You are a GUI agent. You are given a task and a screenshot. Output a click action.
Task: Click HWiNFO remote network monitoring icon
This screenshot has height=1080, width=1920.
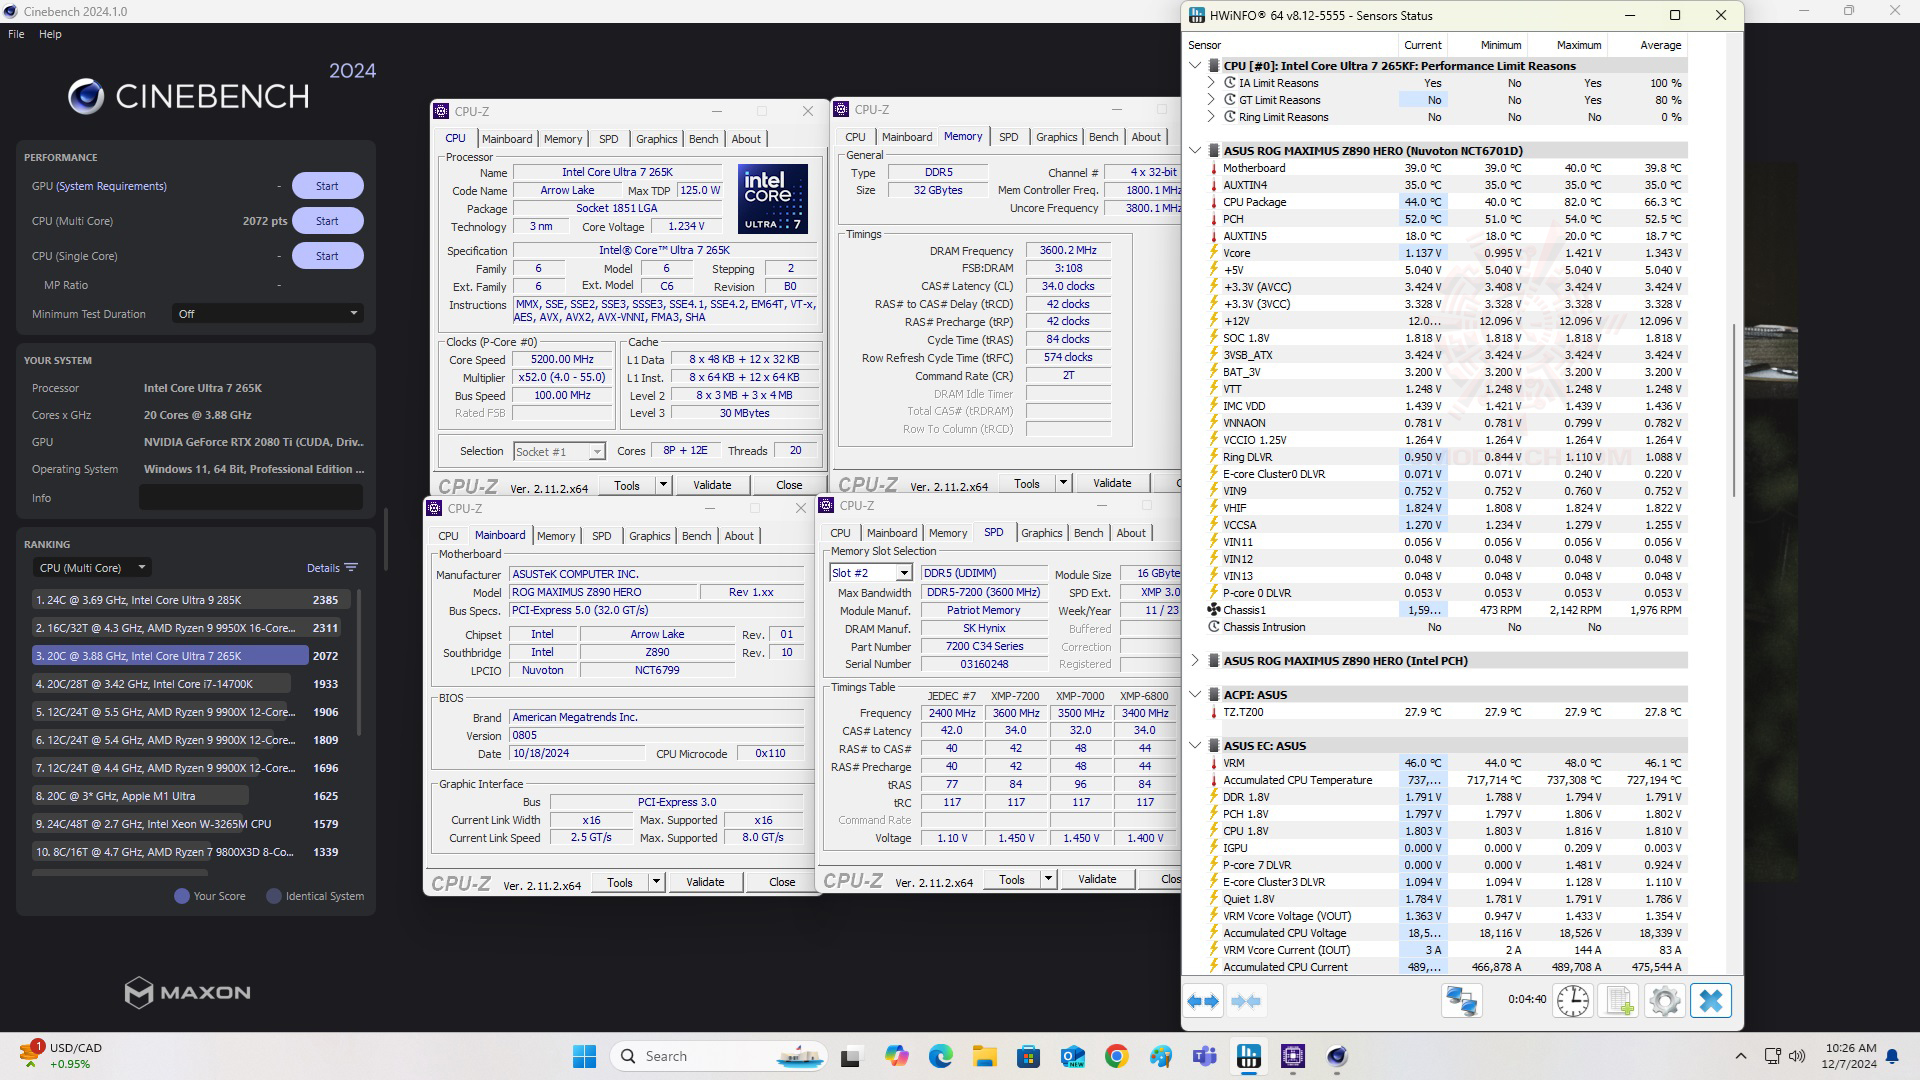1461,1001
